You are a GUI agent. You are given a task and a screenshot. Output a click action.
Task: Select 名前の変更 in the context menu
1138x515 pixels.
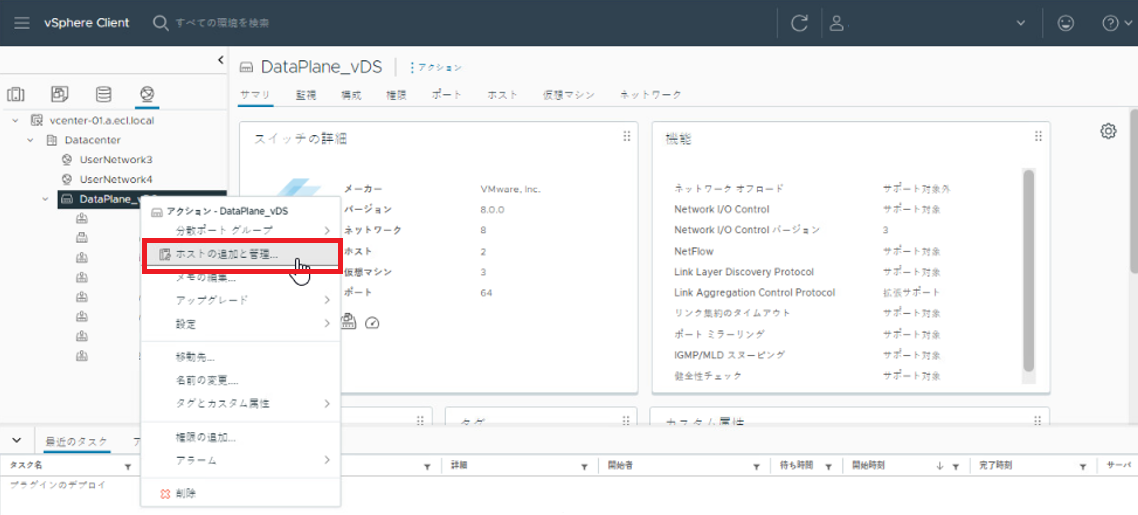tap(206, 380)
